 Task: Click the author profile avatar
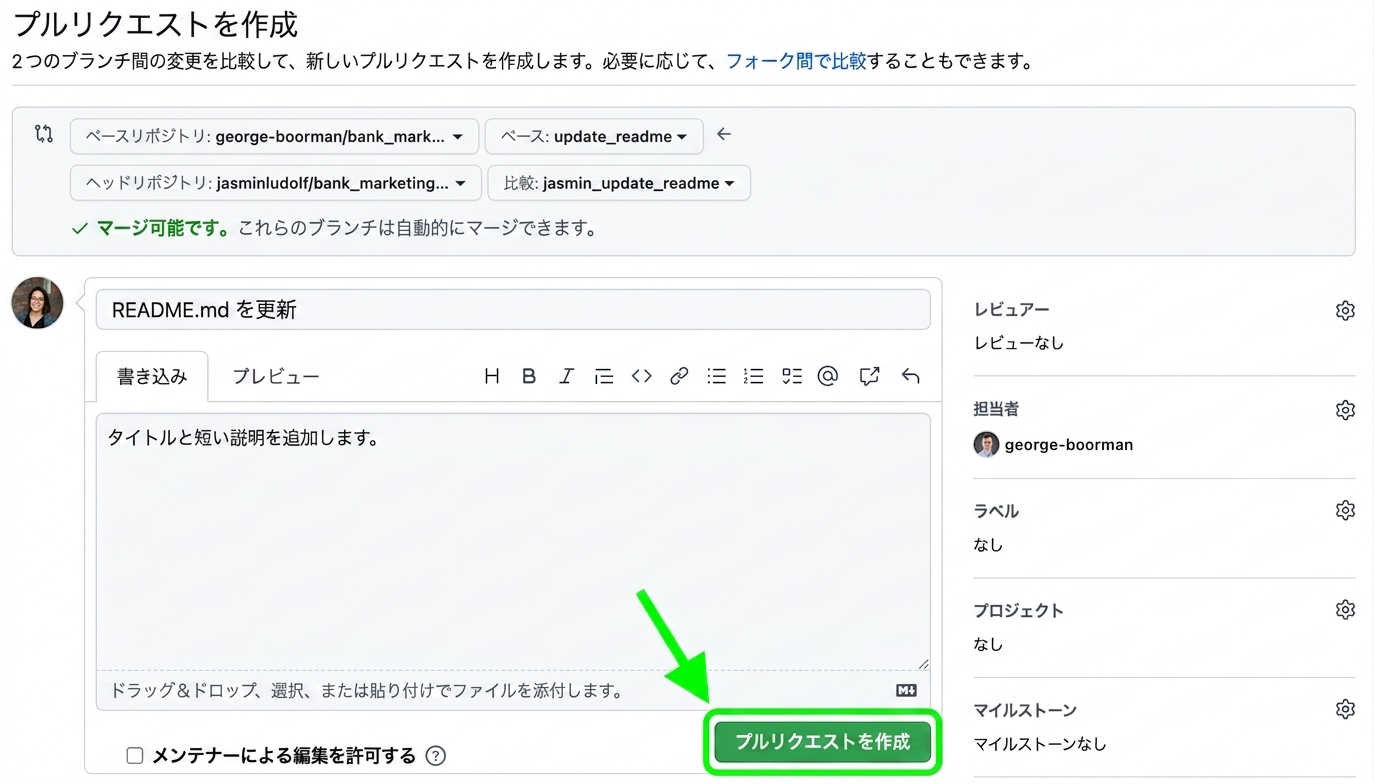(x=37, y=303)
